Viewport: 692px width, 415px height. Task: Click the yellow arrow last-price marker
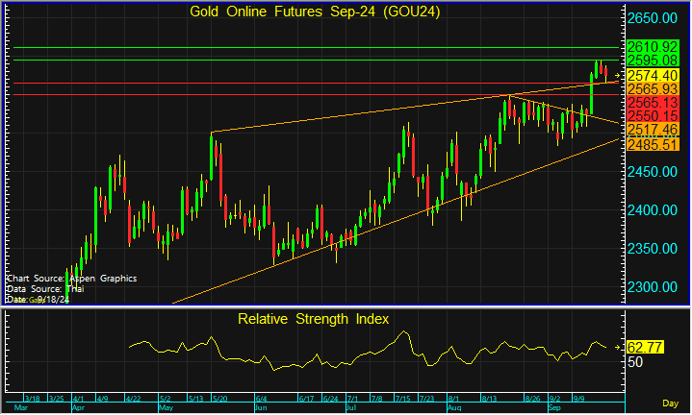[x=617, y=75]
